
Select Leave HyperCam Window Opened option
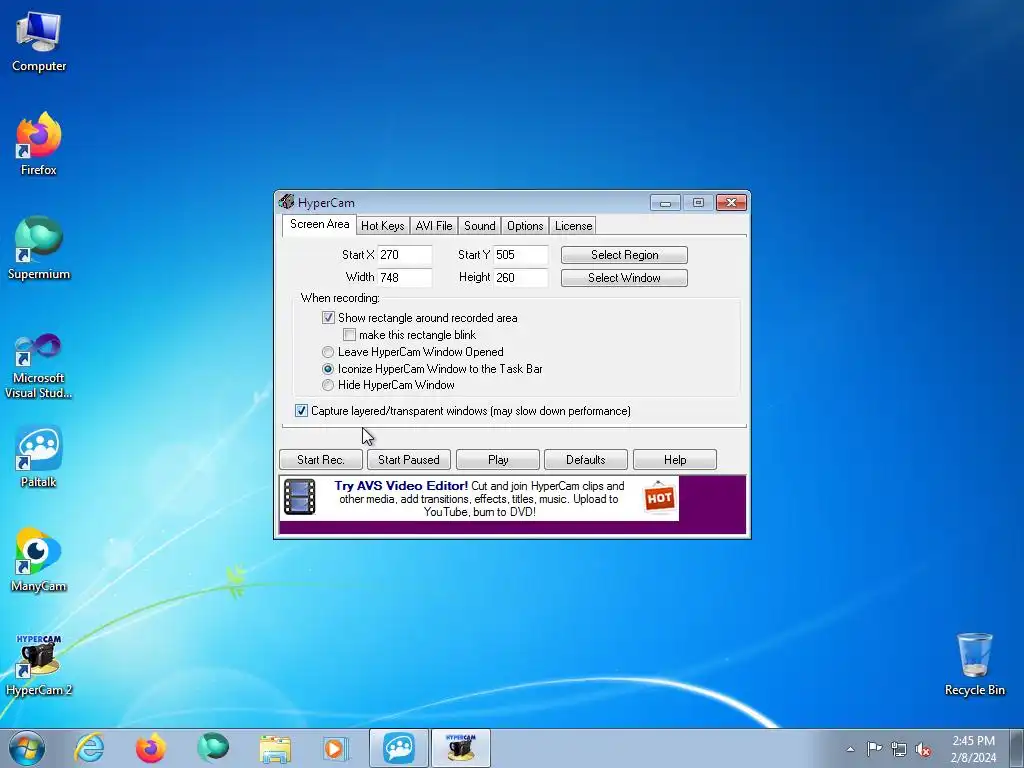328,352
